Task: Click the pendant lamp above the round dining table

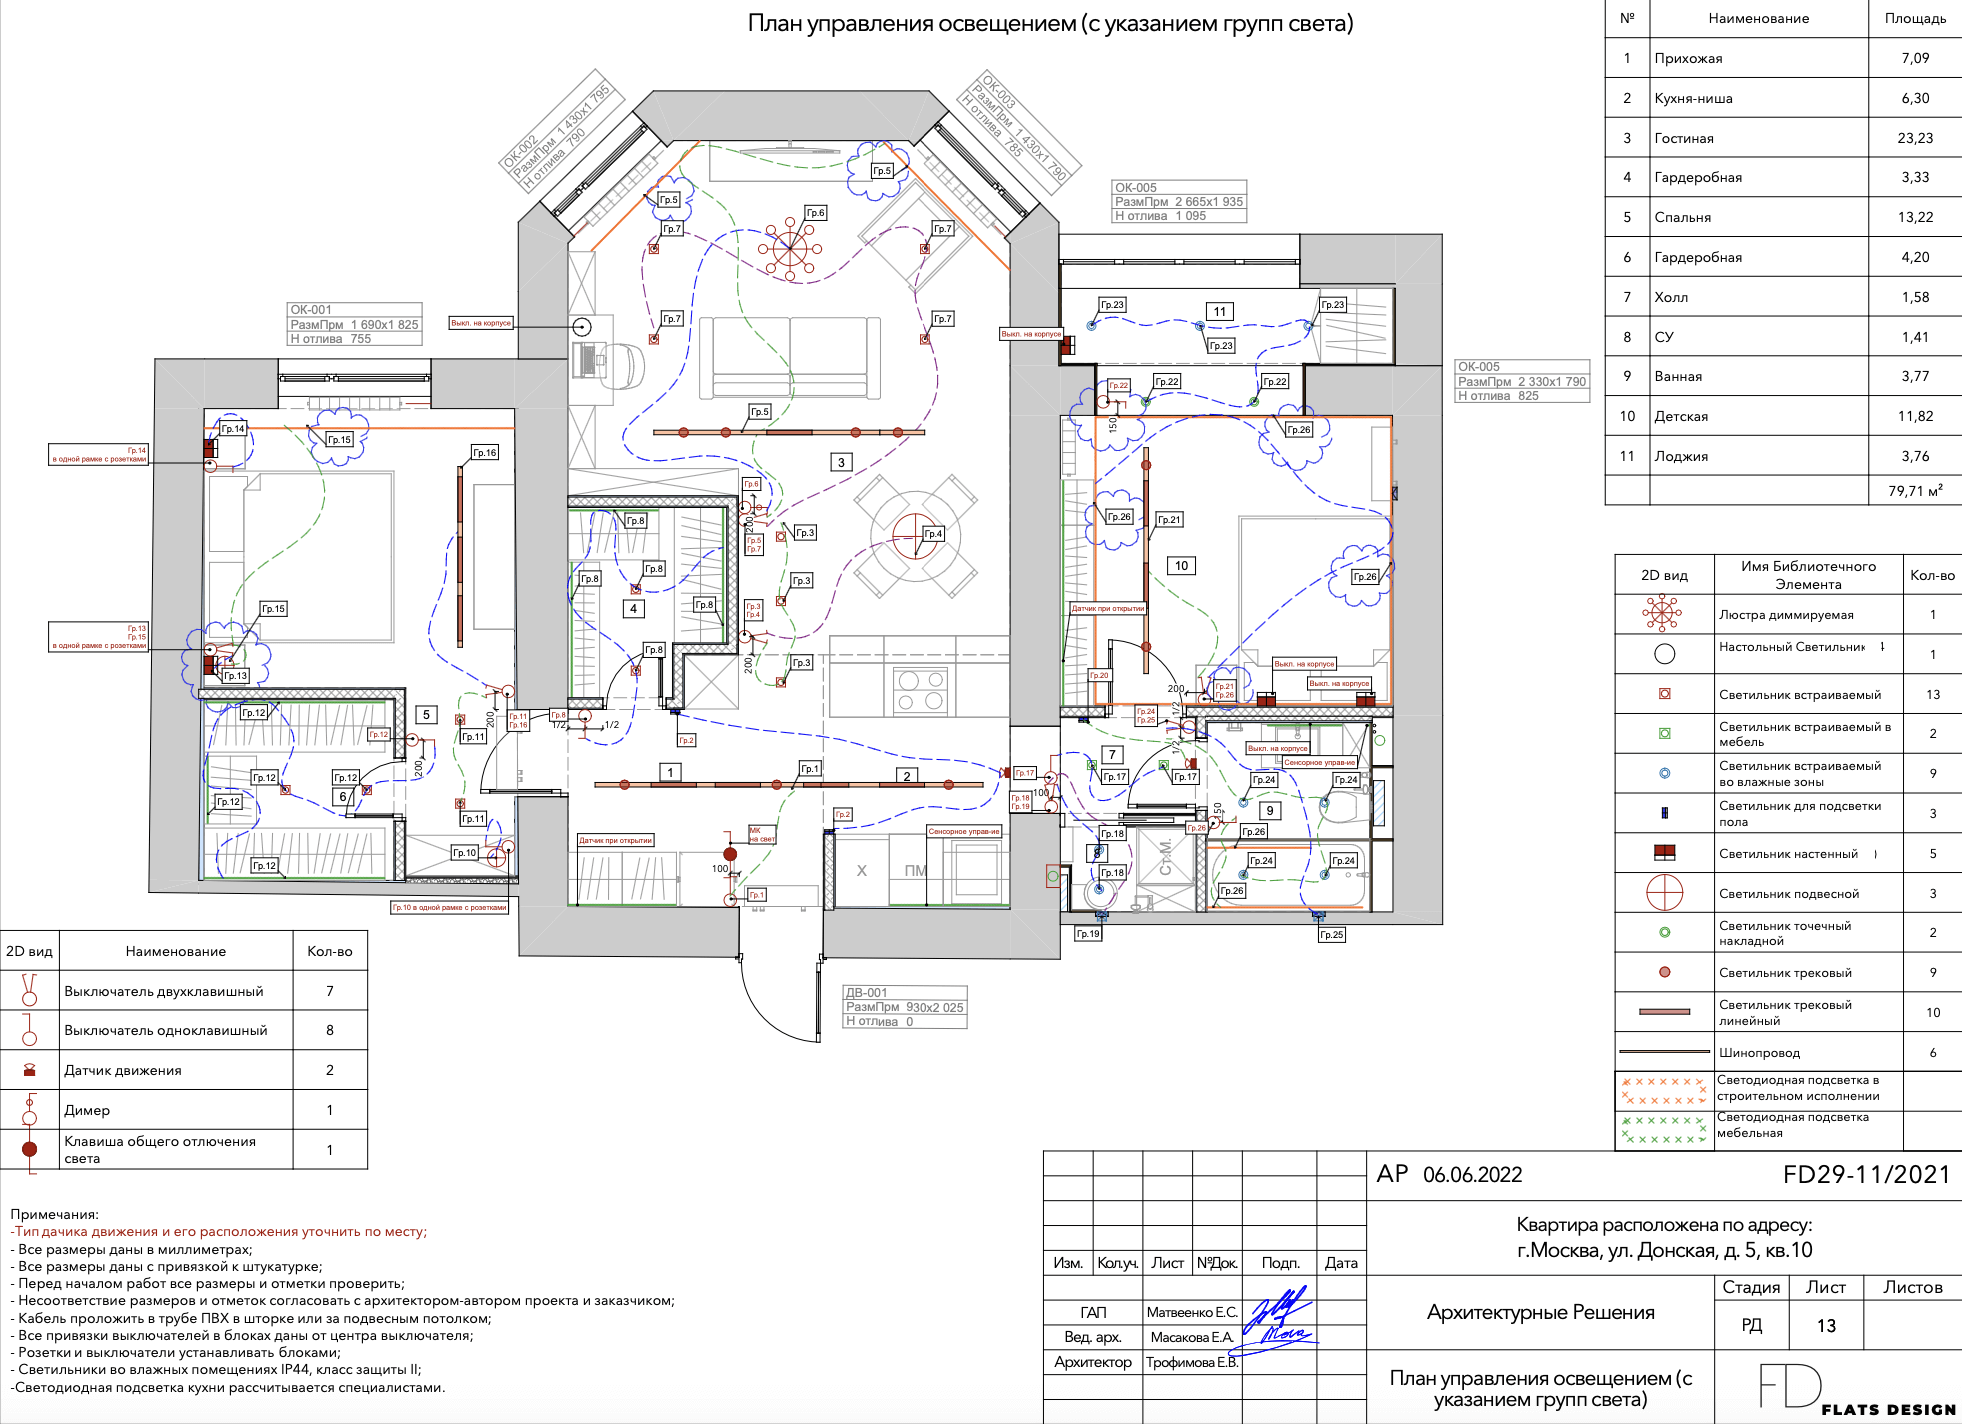Action: [914, 535]
